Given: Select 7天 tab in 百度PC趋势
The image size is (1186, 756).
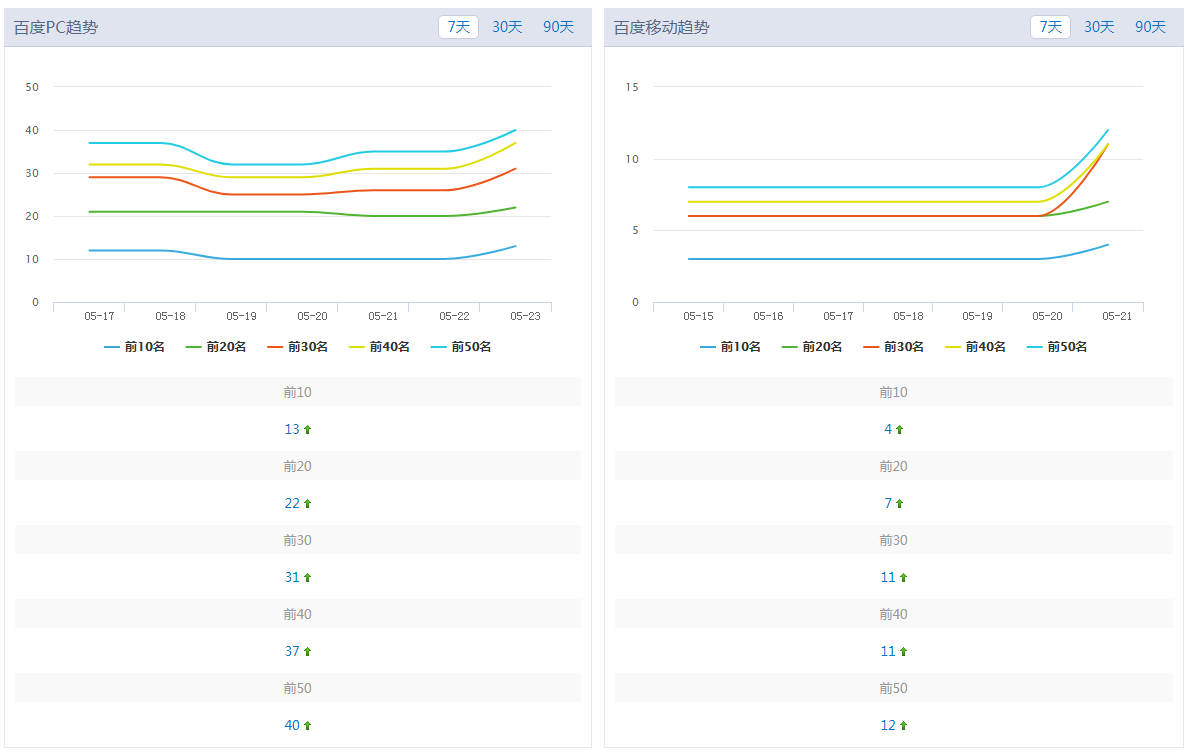Looking at the screenshot, I should 459,27.
